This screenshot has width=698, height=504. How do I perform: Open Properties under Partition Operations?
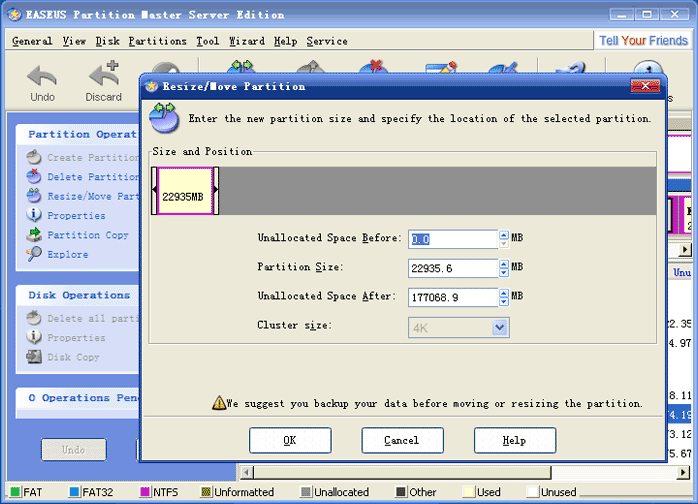77,215
